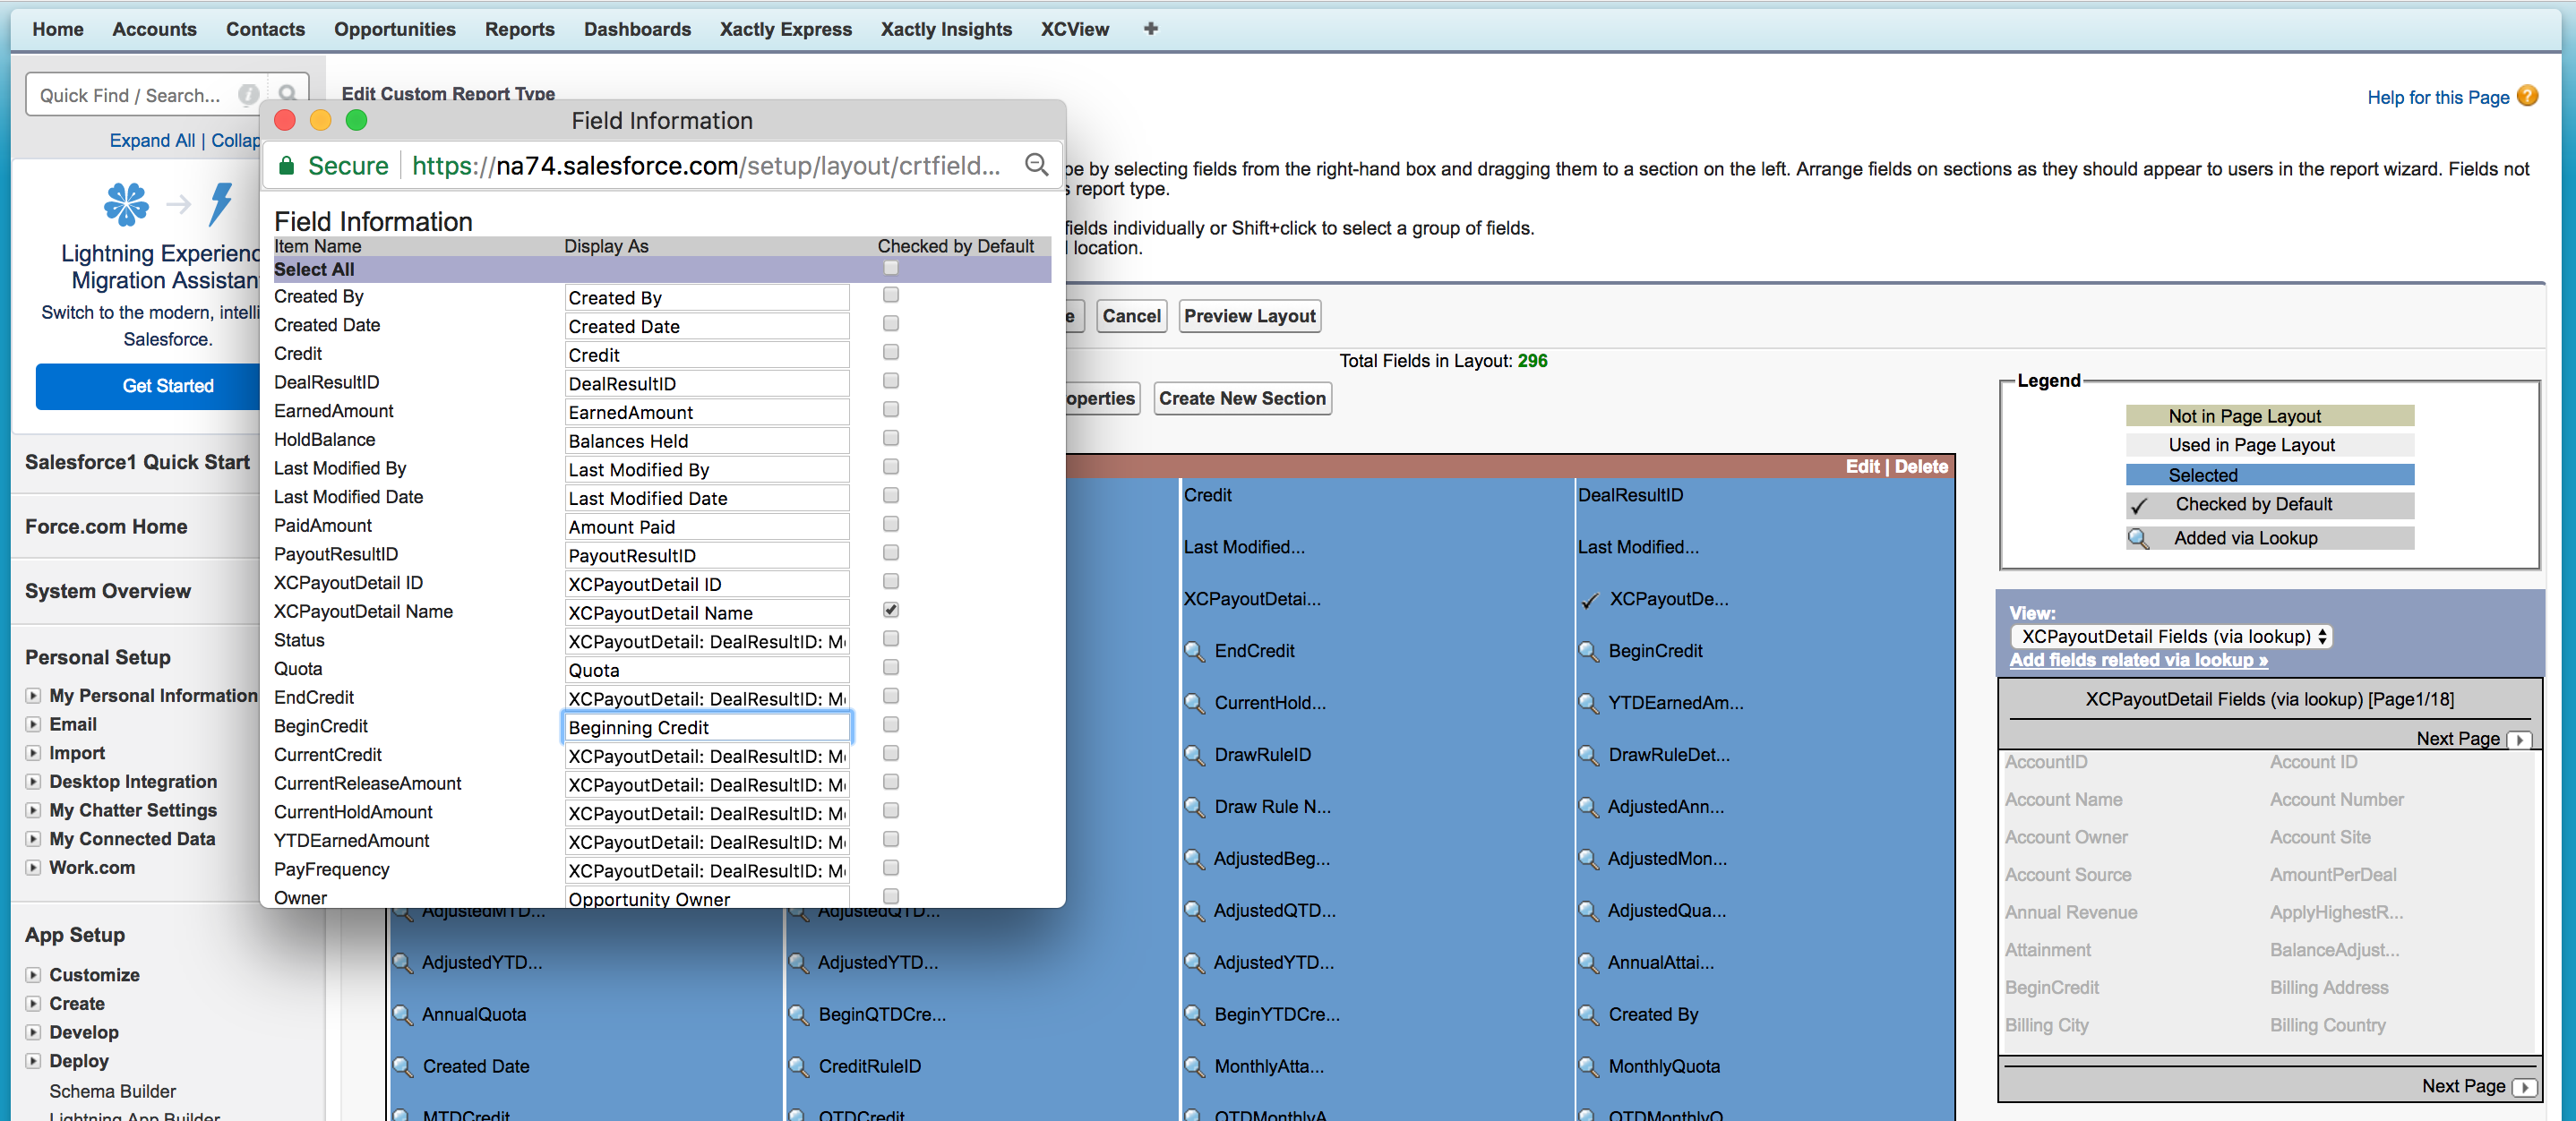
Task: Check the Credit default checkbox
Action: click(890, 352)
